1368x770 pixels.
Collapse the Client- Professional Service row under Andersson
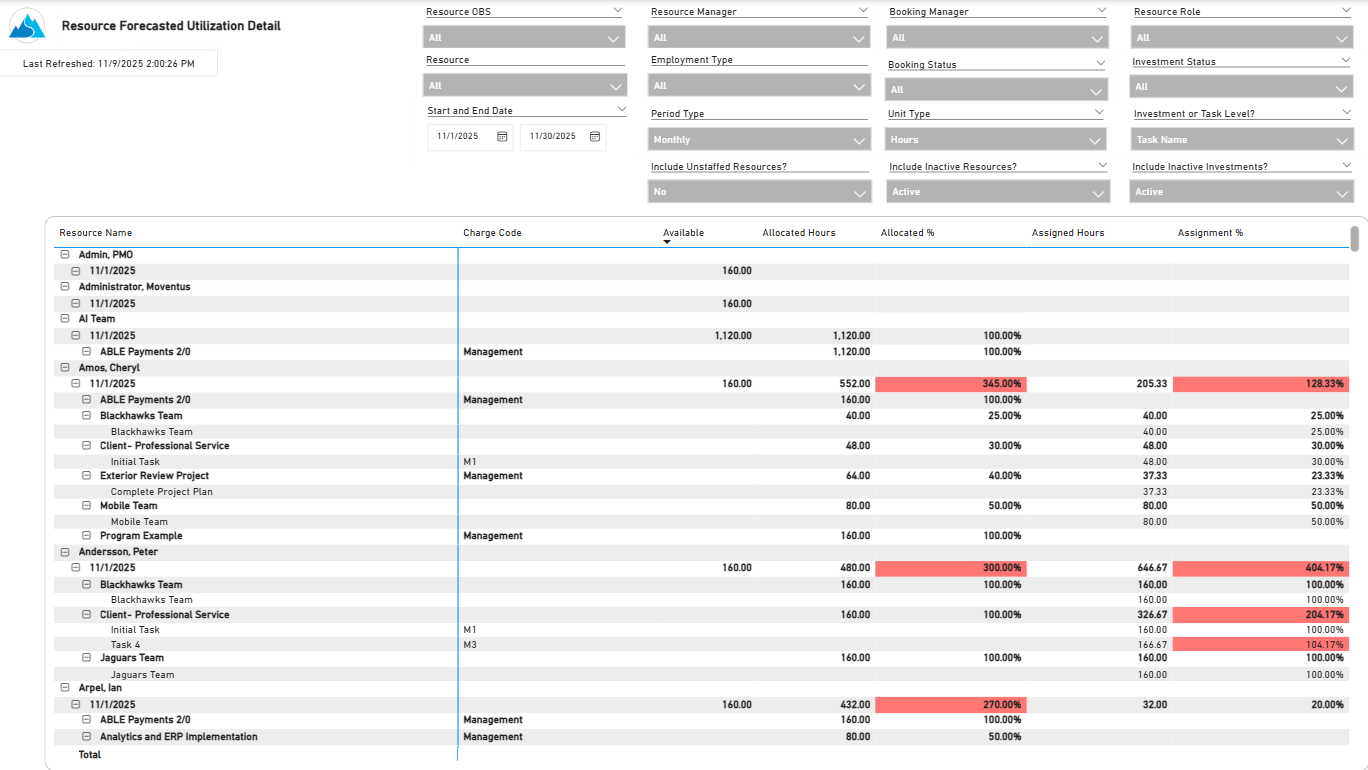tap(86, 615)
